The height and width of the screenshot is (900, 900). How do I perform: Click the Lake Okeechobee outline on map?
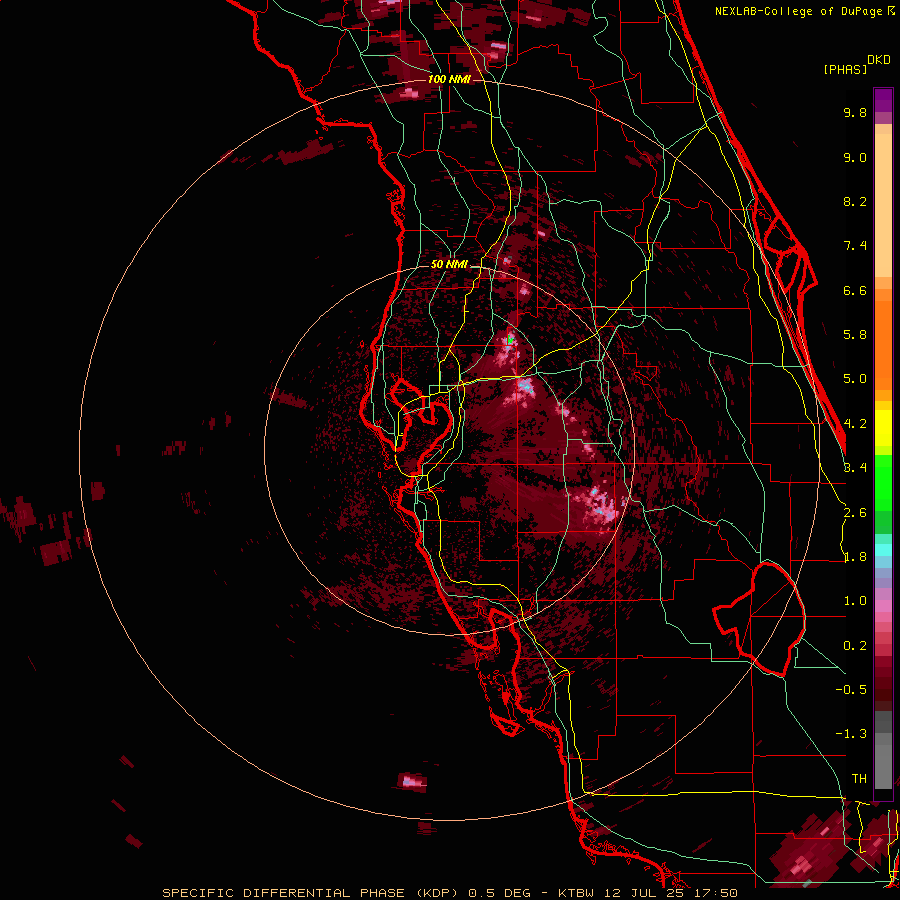pyautogui.click(x=759, y=619)
